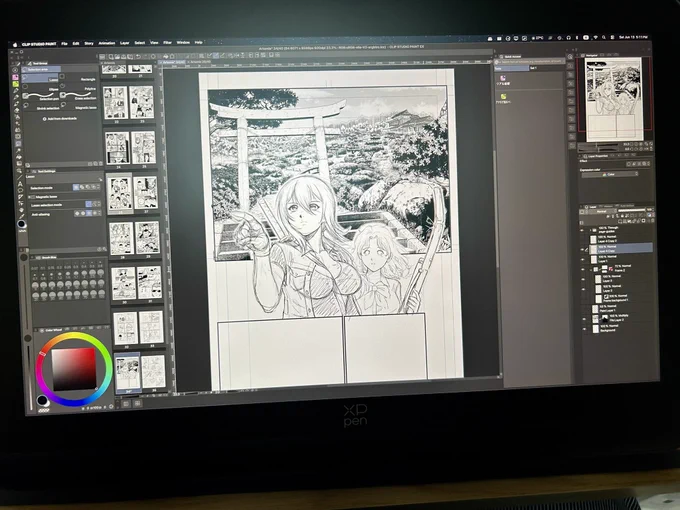The image size is (680, 510).
Task: Adjust the layer opacity slider
Action: tap(631, 210)
